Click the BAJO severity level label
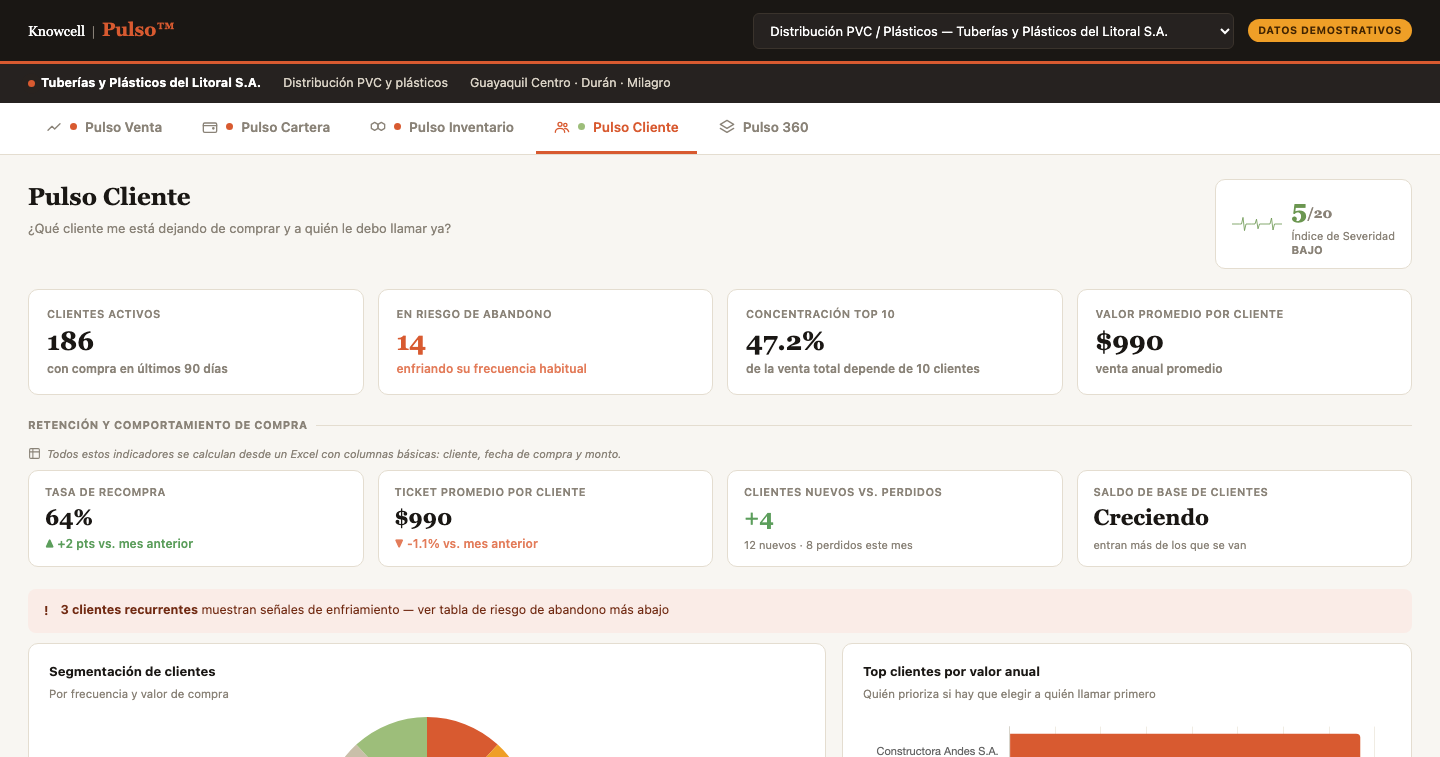 [x=1306, y=250]
